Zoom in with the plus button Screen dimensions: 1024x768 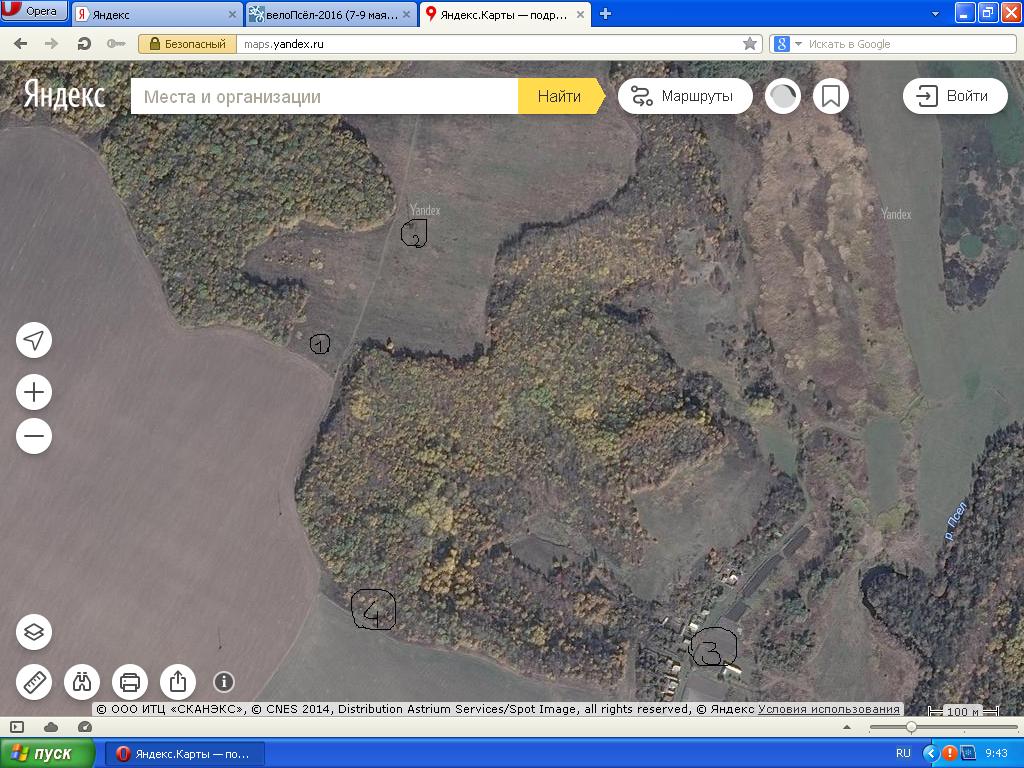[x=34, y=392]
